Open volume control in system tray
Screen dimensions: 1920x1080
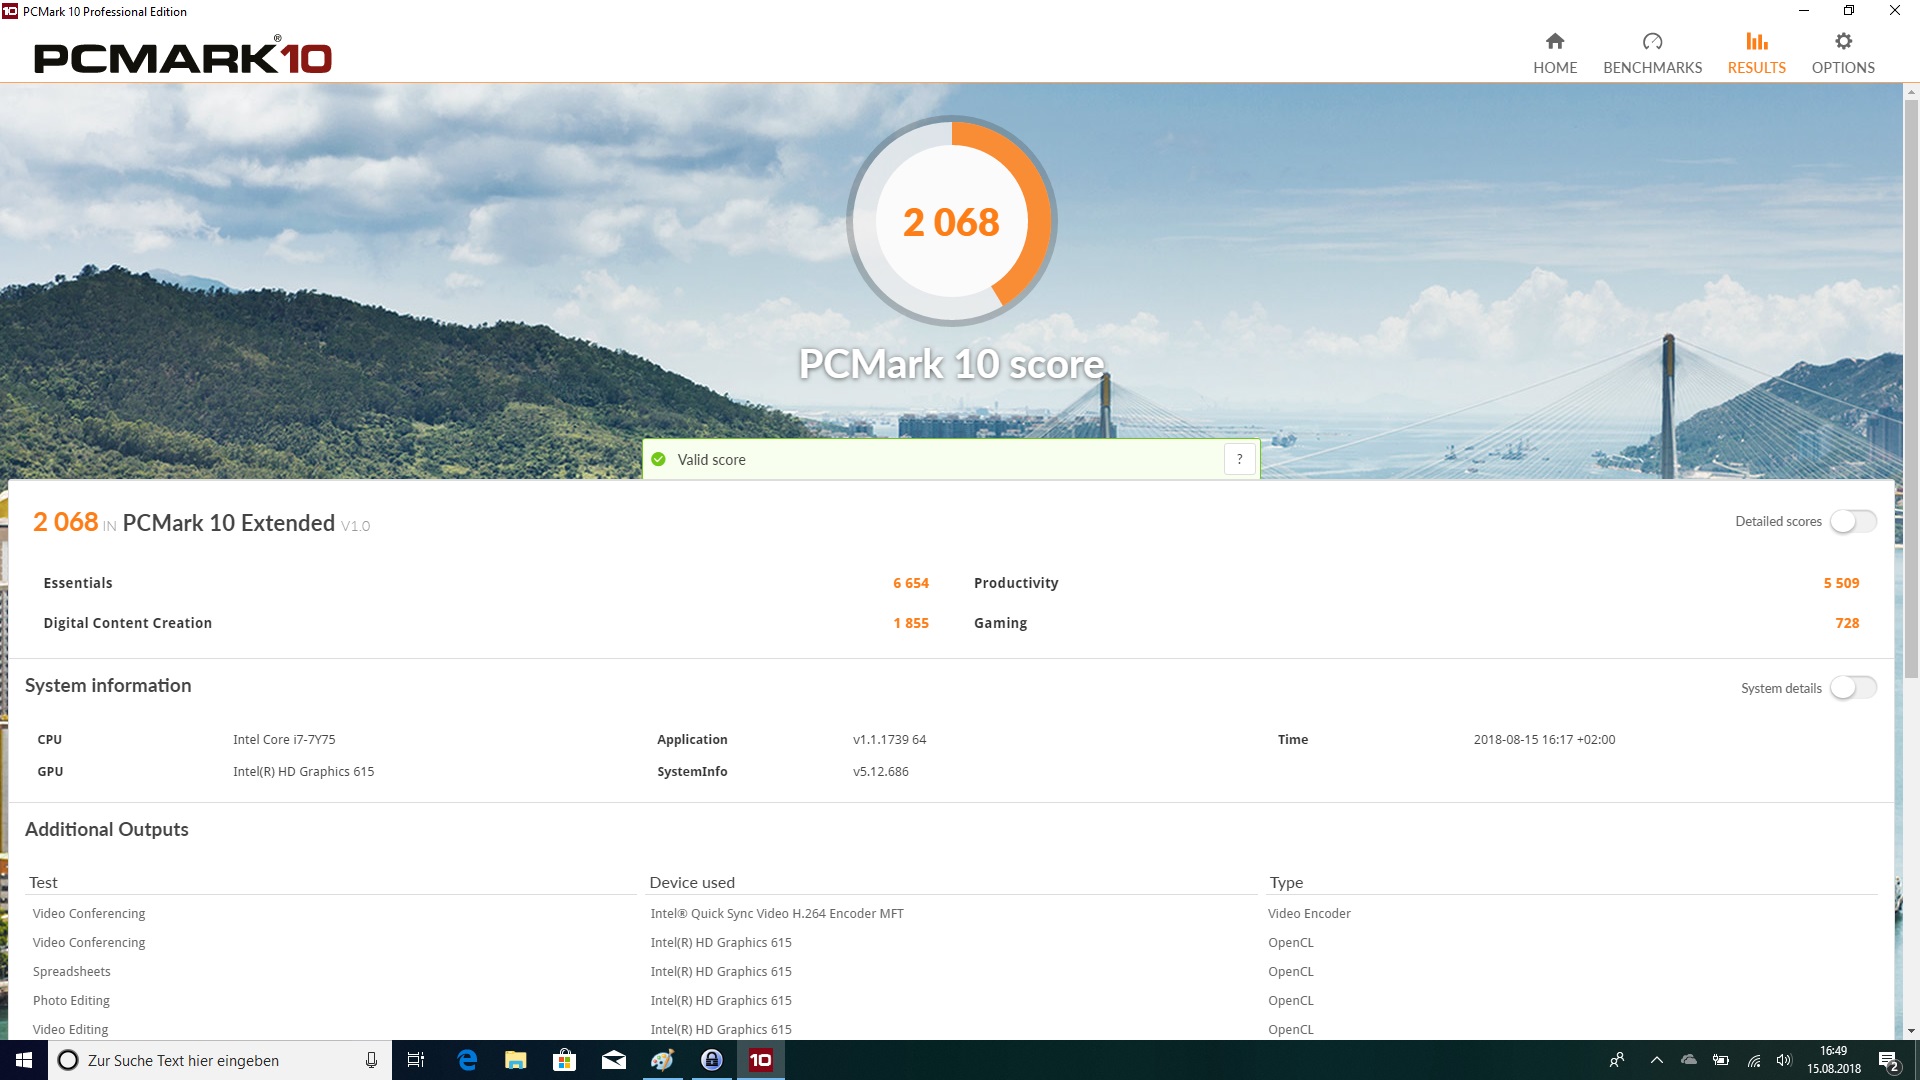[1784, 1060]
